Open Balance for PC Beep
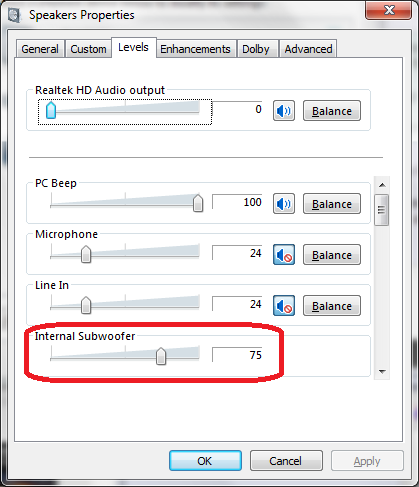419x487 pixels. [332, 203]
